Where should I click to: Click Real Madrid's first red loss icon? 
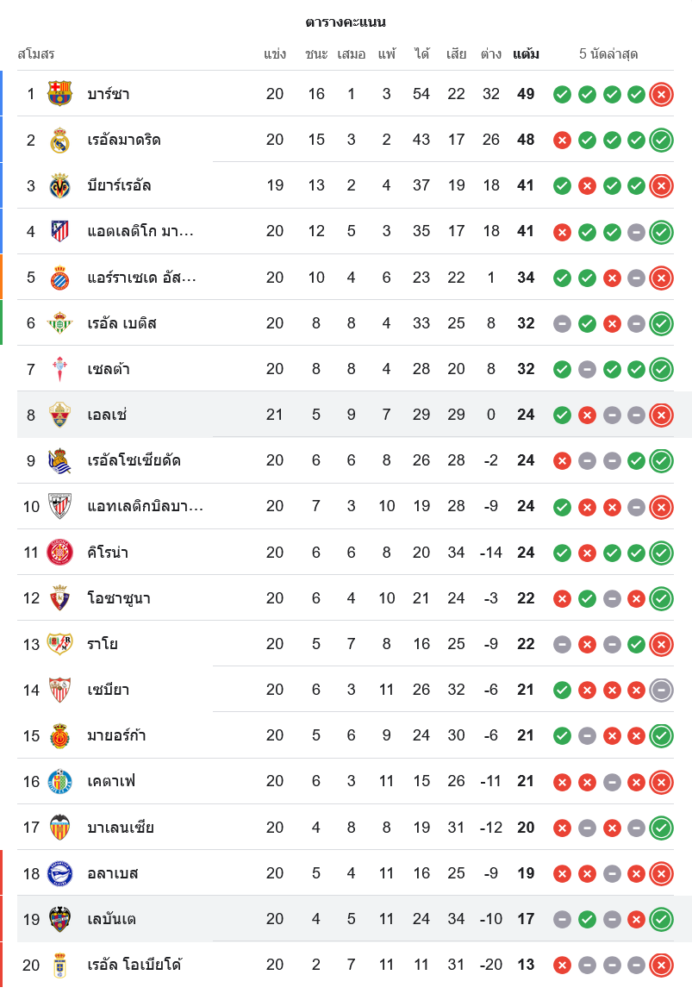[x=562, y=140]
